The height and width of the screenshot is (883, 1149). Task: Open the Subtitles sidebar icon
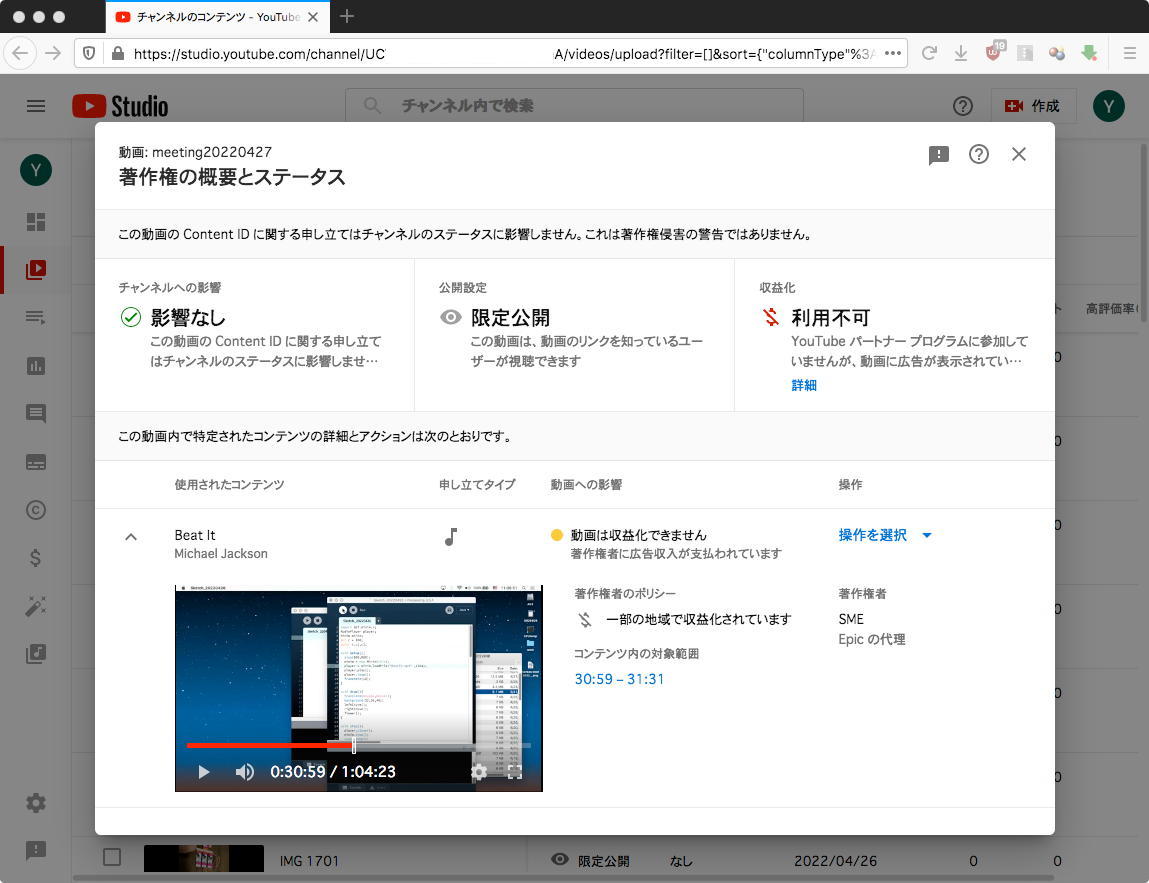coord(36,462)
